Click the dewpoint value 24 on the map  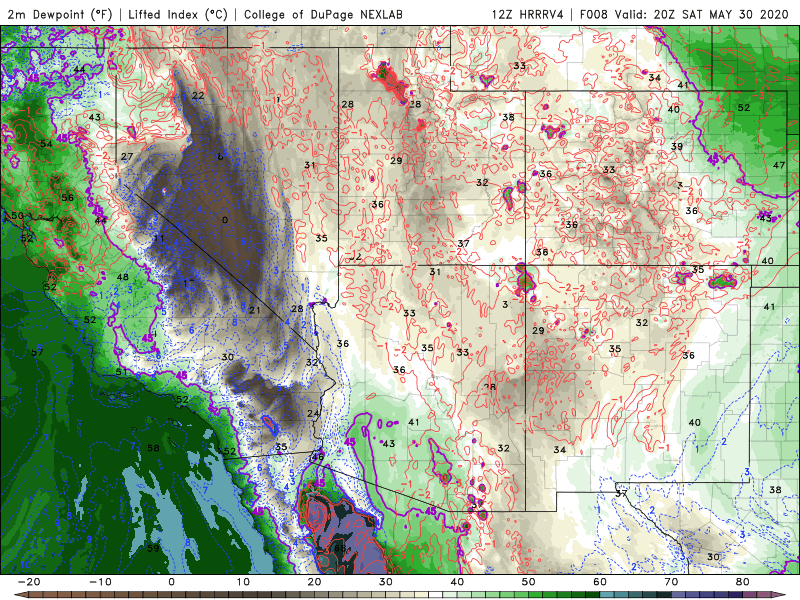click(313, 413)
